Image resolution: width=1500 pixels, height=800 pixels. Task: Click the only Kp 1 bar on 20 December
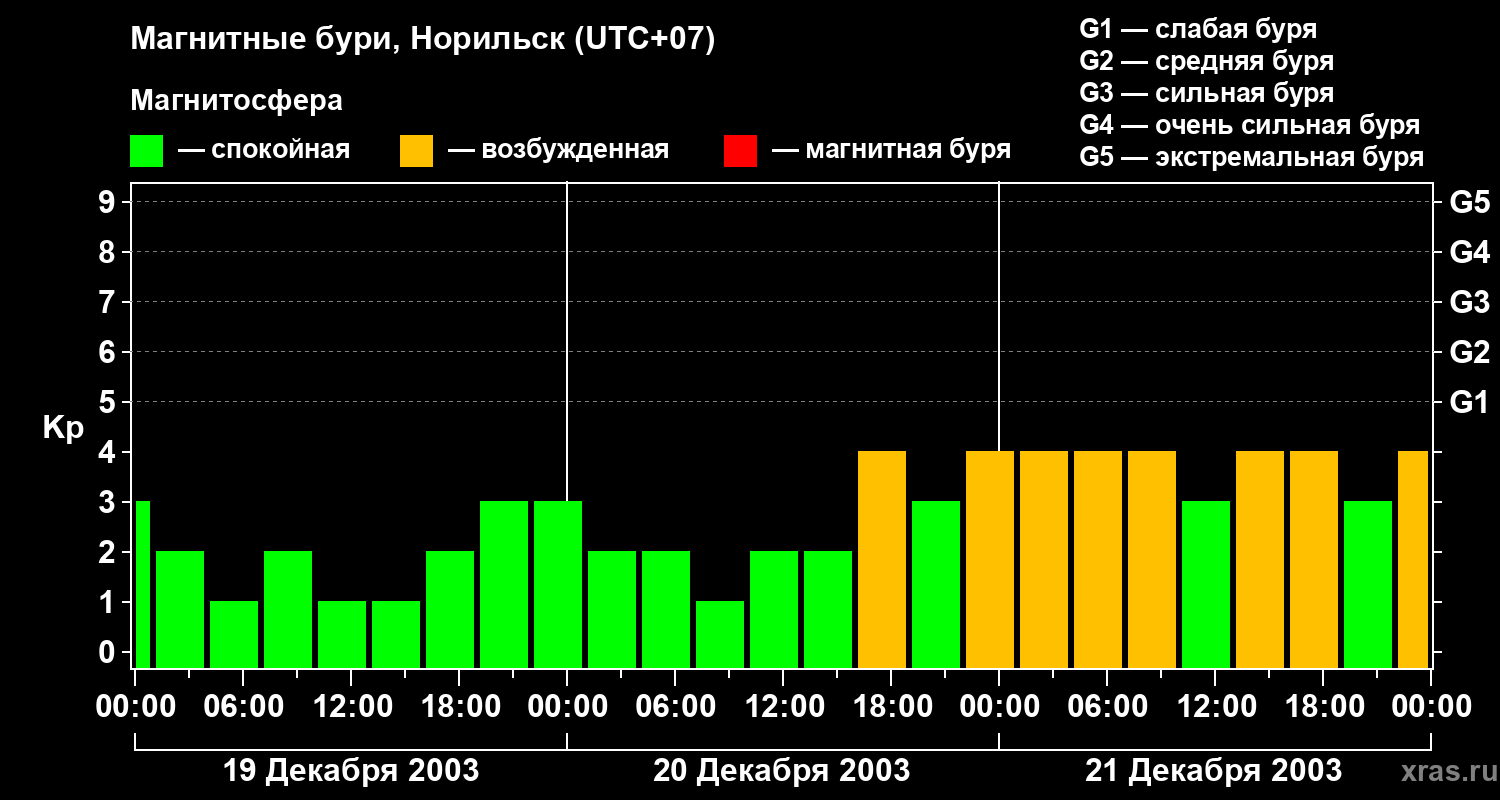pyautogui.click(x=720, y=634)
